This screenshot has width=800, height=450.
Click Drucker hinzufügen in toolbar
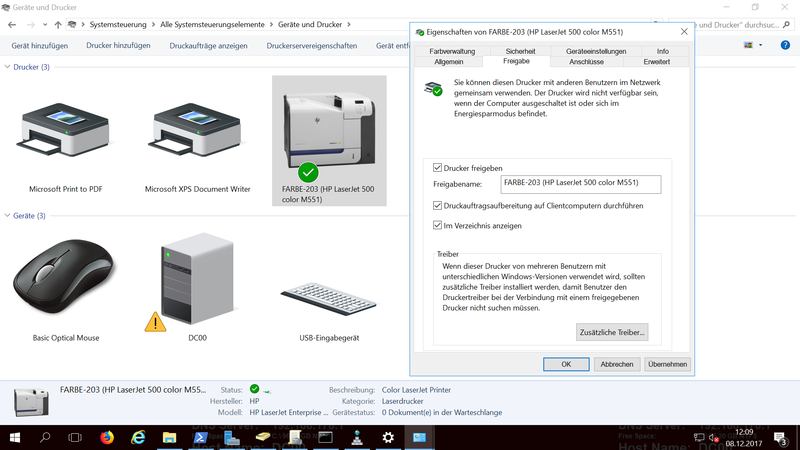[x=118, y=45]
